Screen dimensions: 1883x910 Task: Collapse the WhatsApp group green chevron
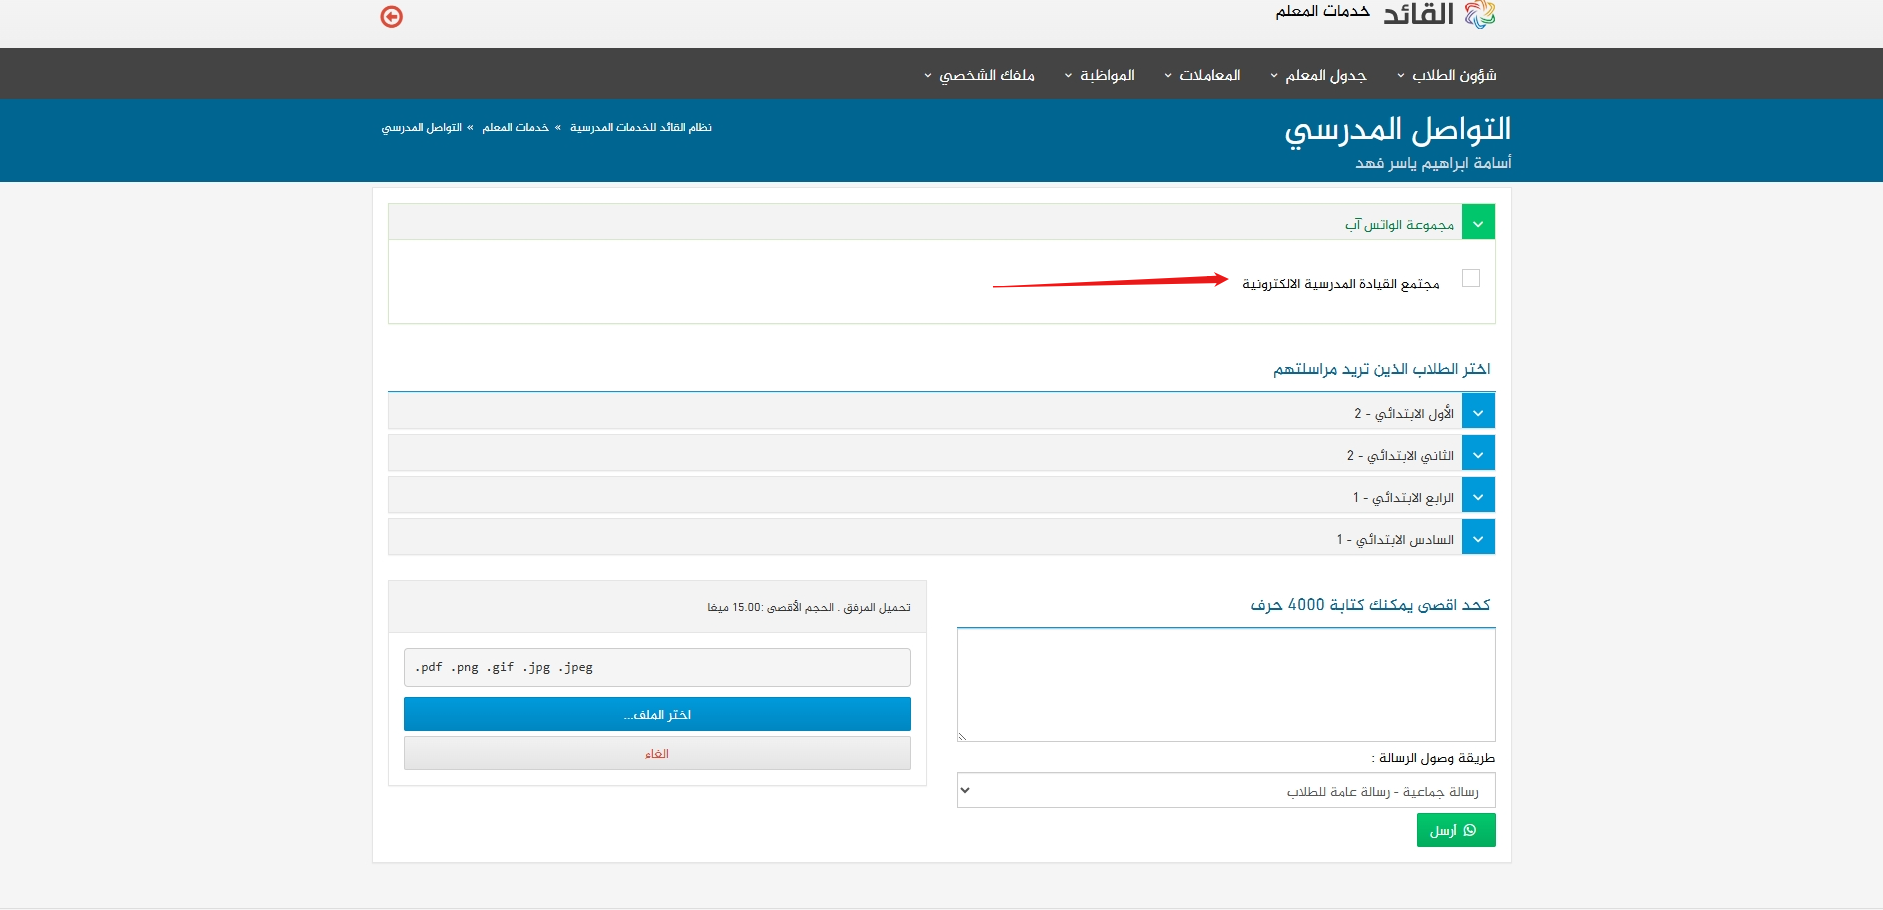1477,223
